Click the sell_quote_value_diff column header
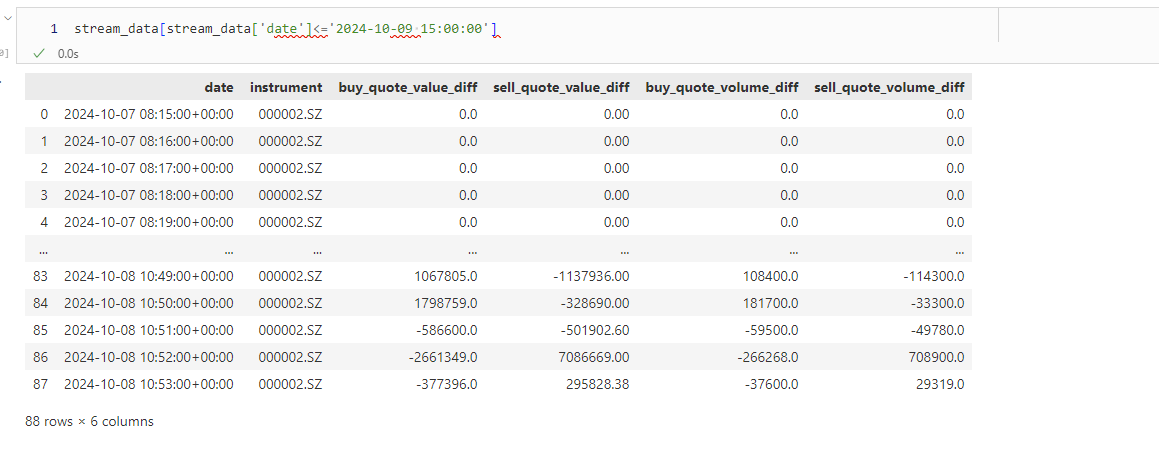The image size is (1159, 457). [561, 87]
